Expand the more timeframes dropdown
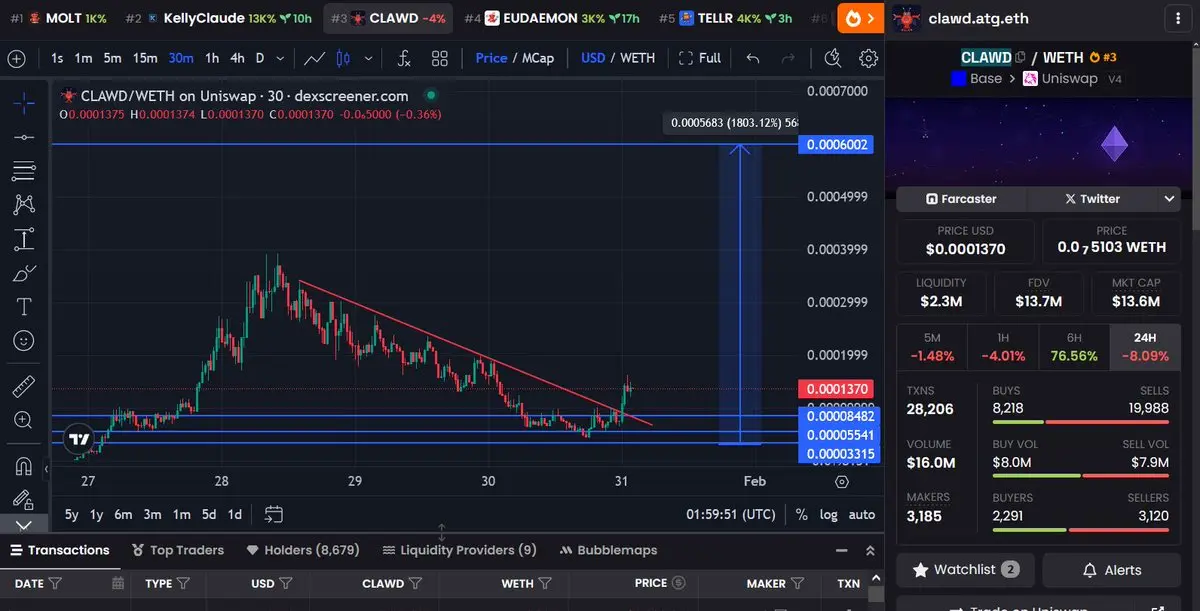 click(280, 58)
